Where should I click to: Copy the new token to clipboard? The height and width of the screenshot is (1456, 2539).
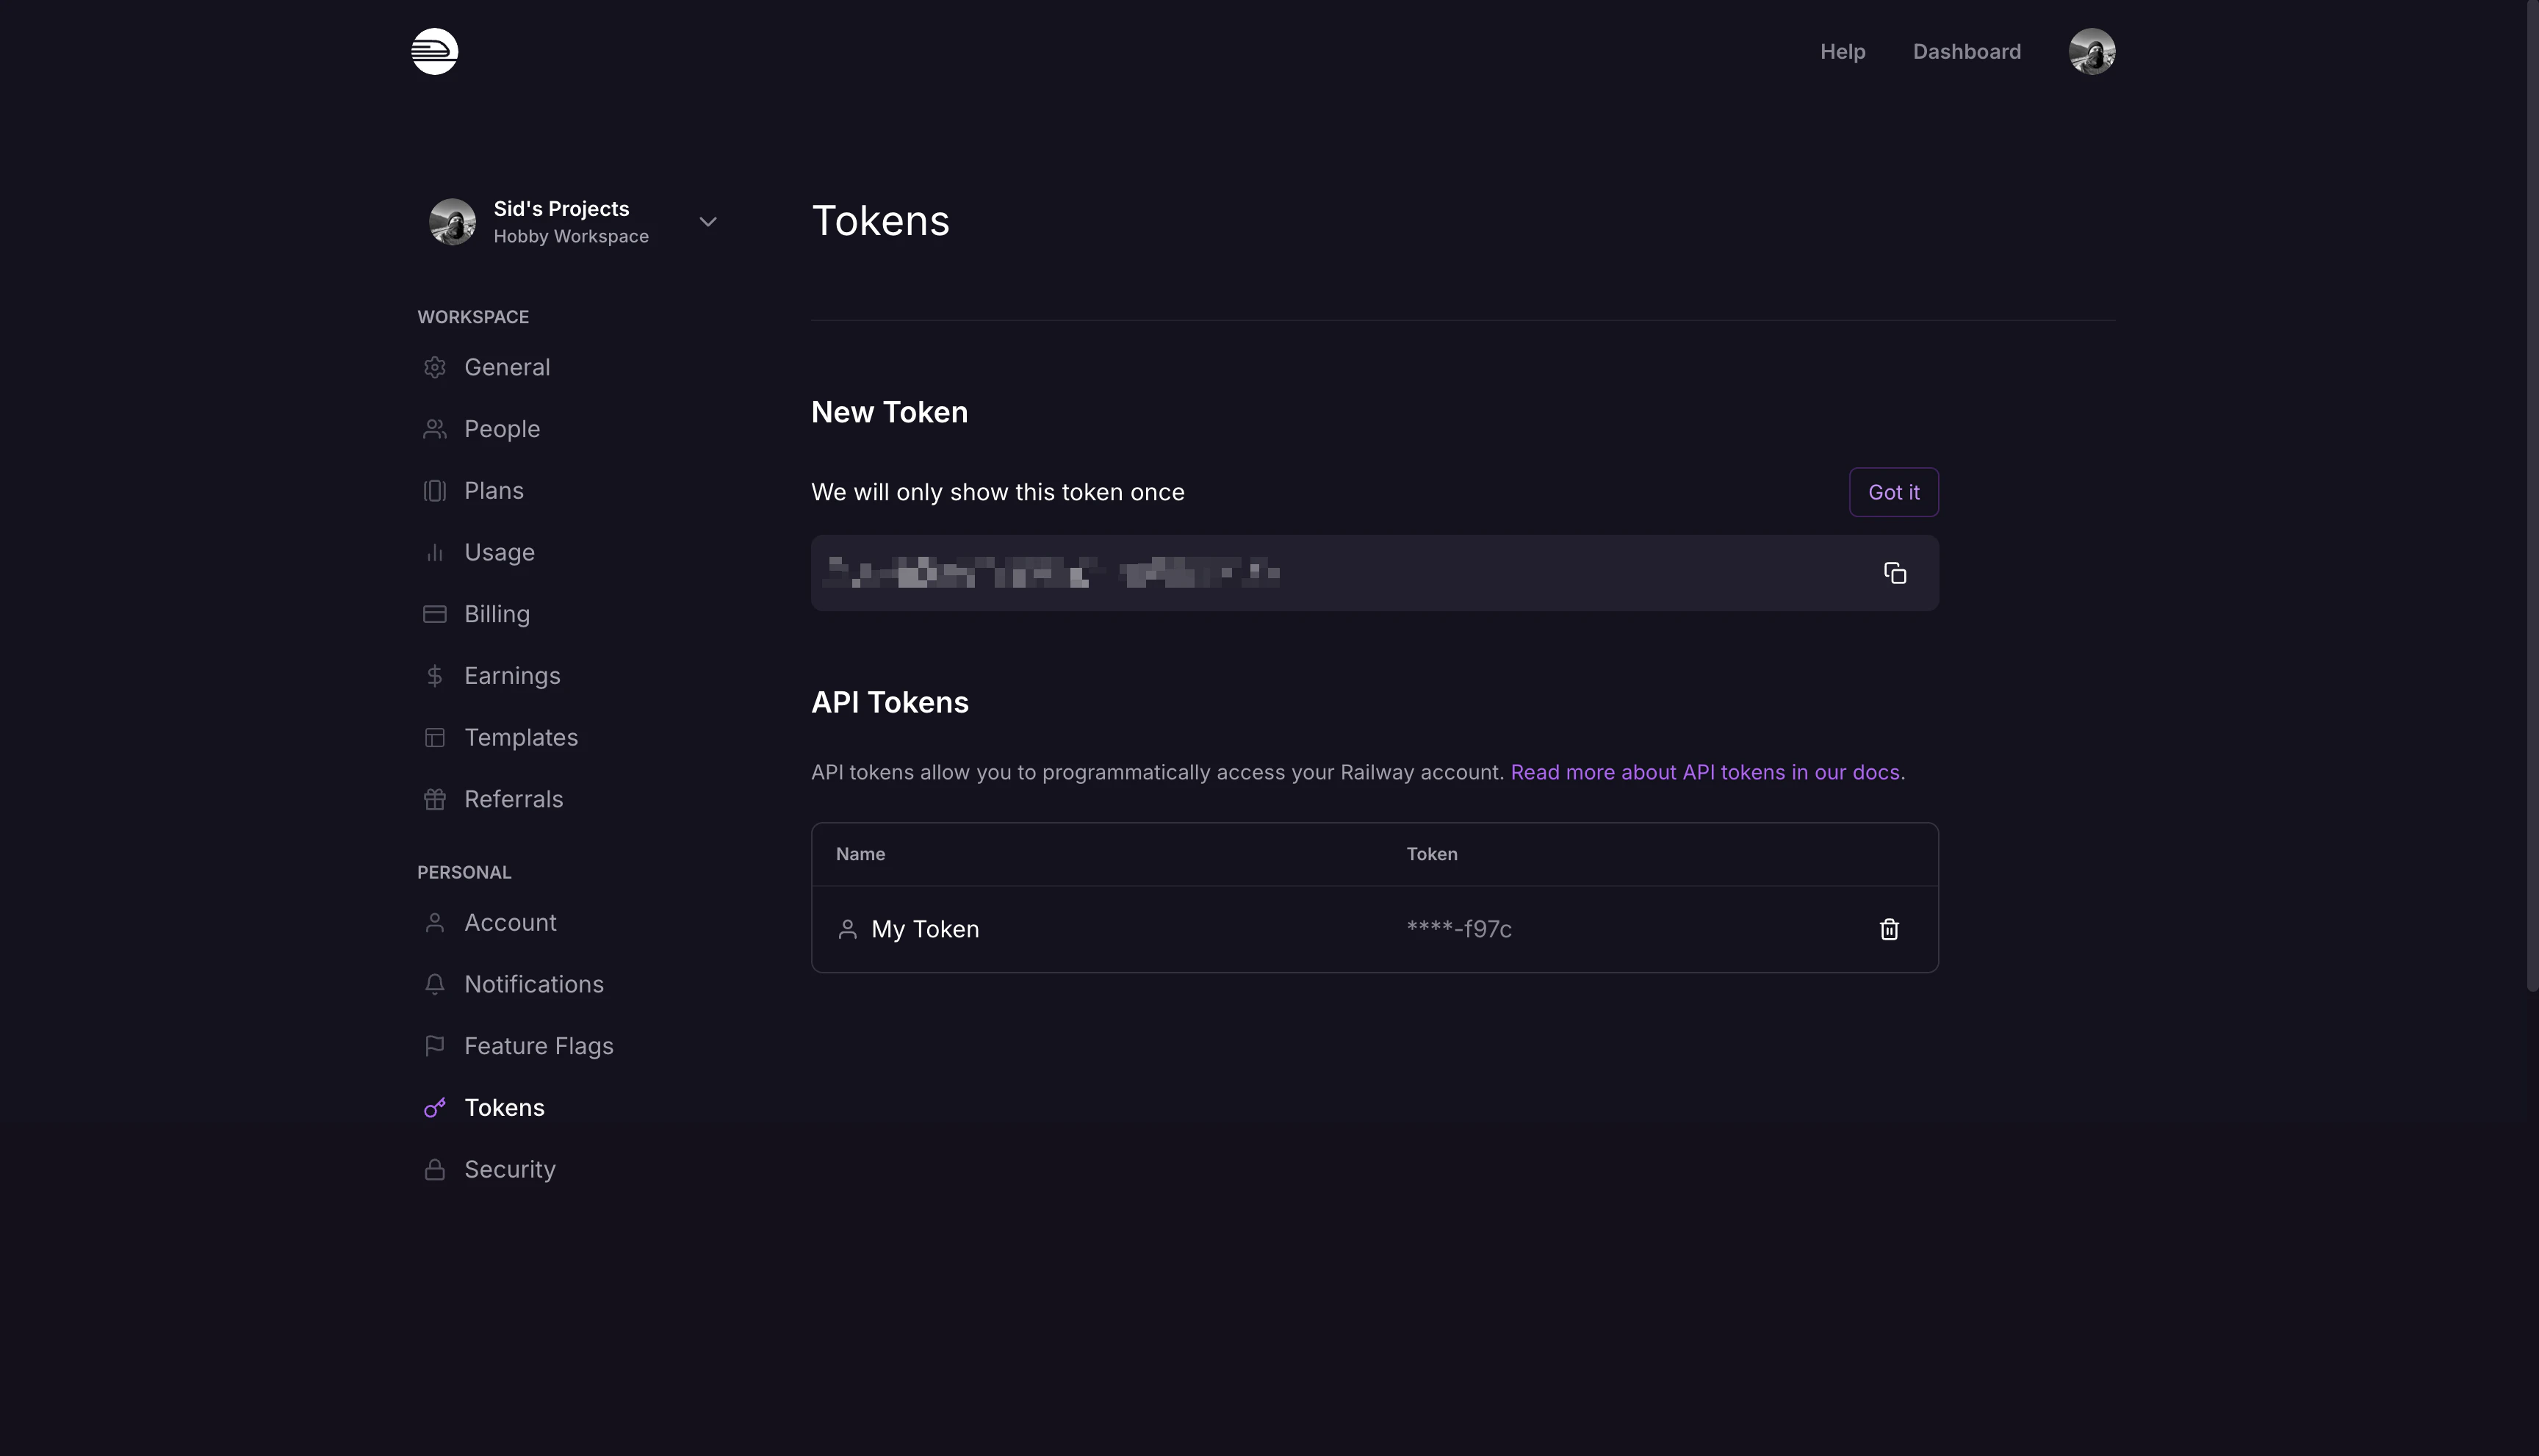1894,573
